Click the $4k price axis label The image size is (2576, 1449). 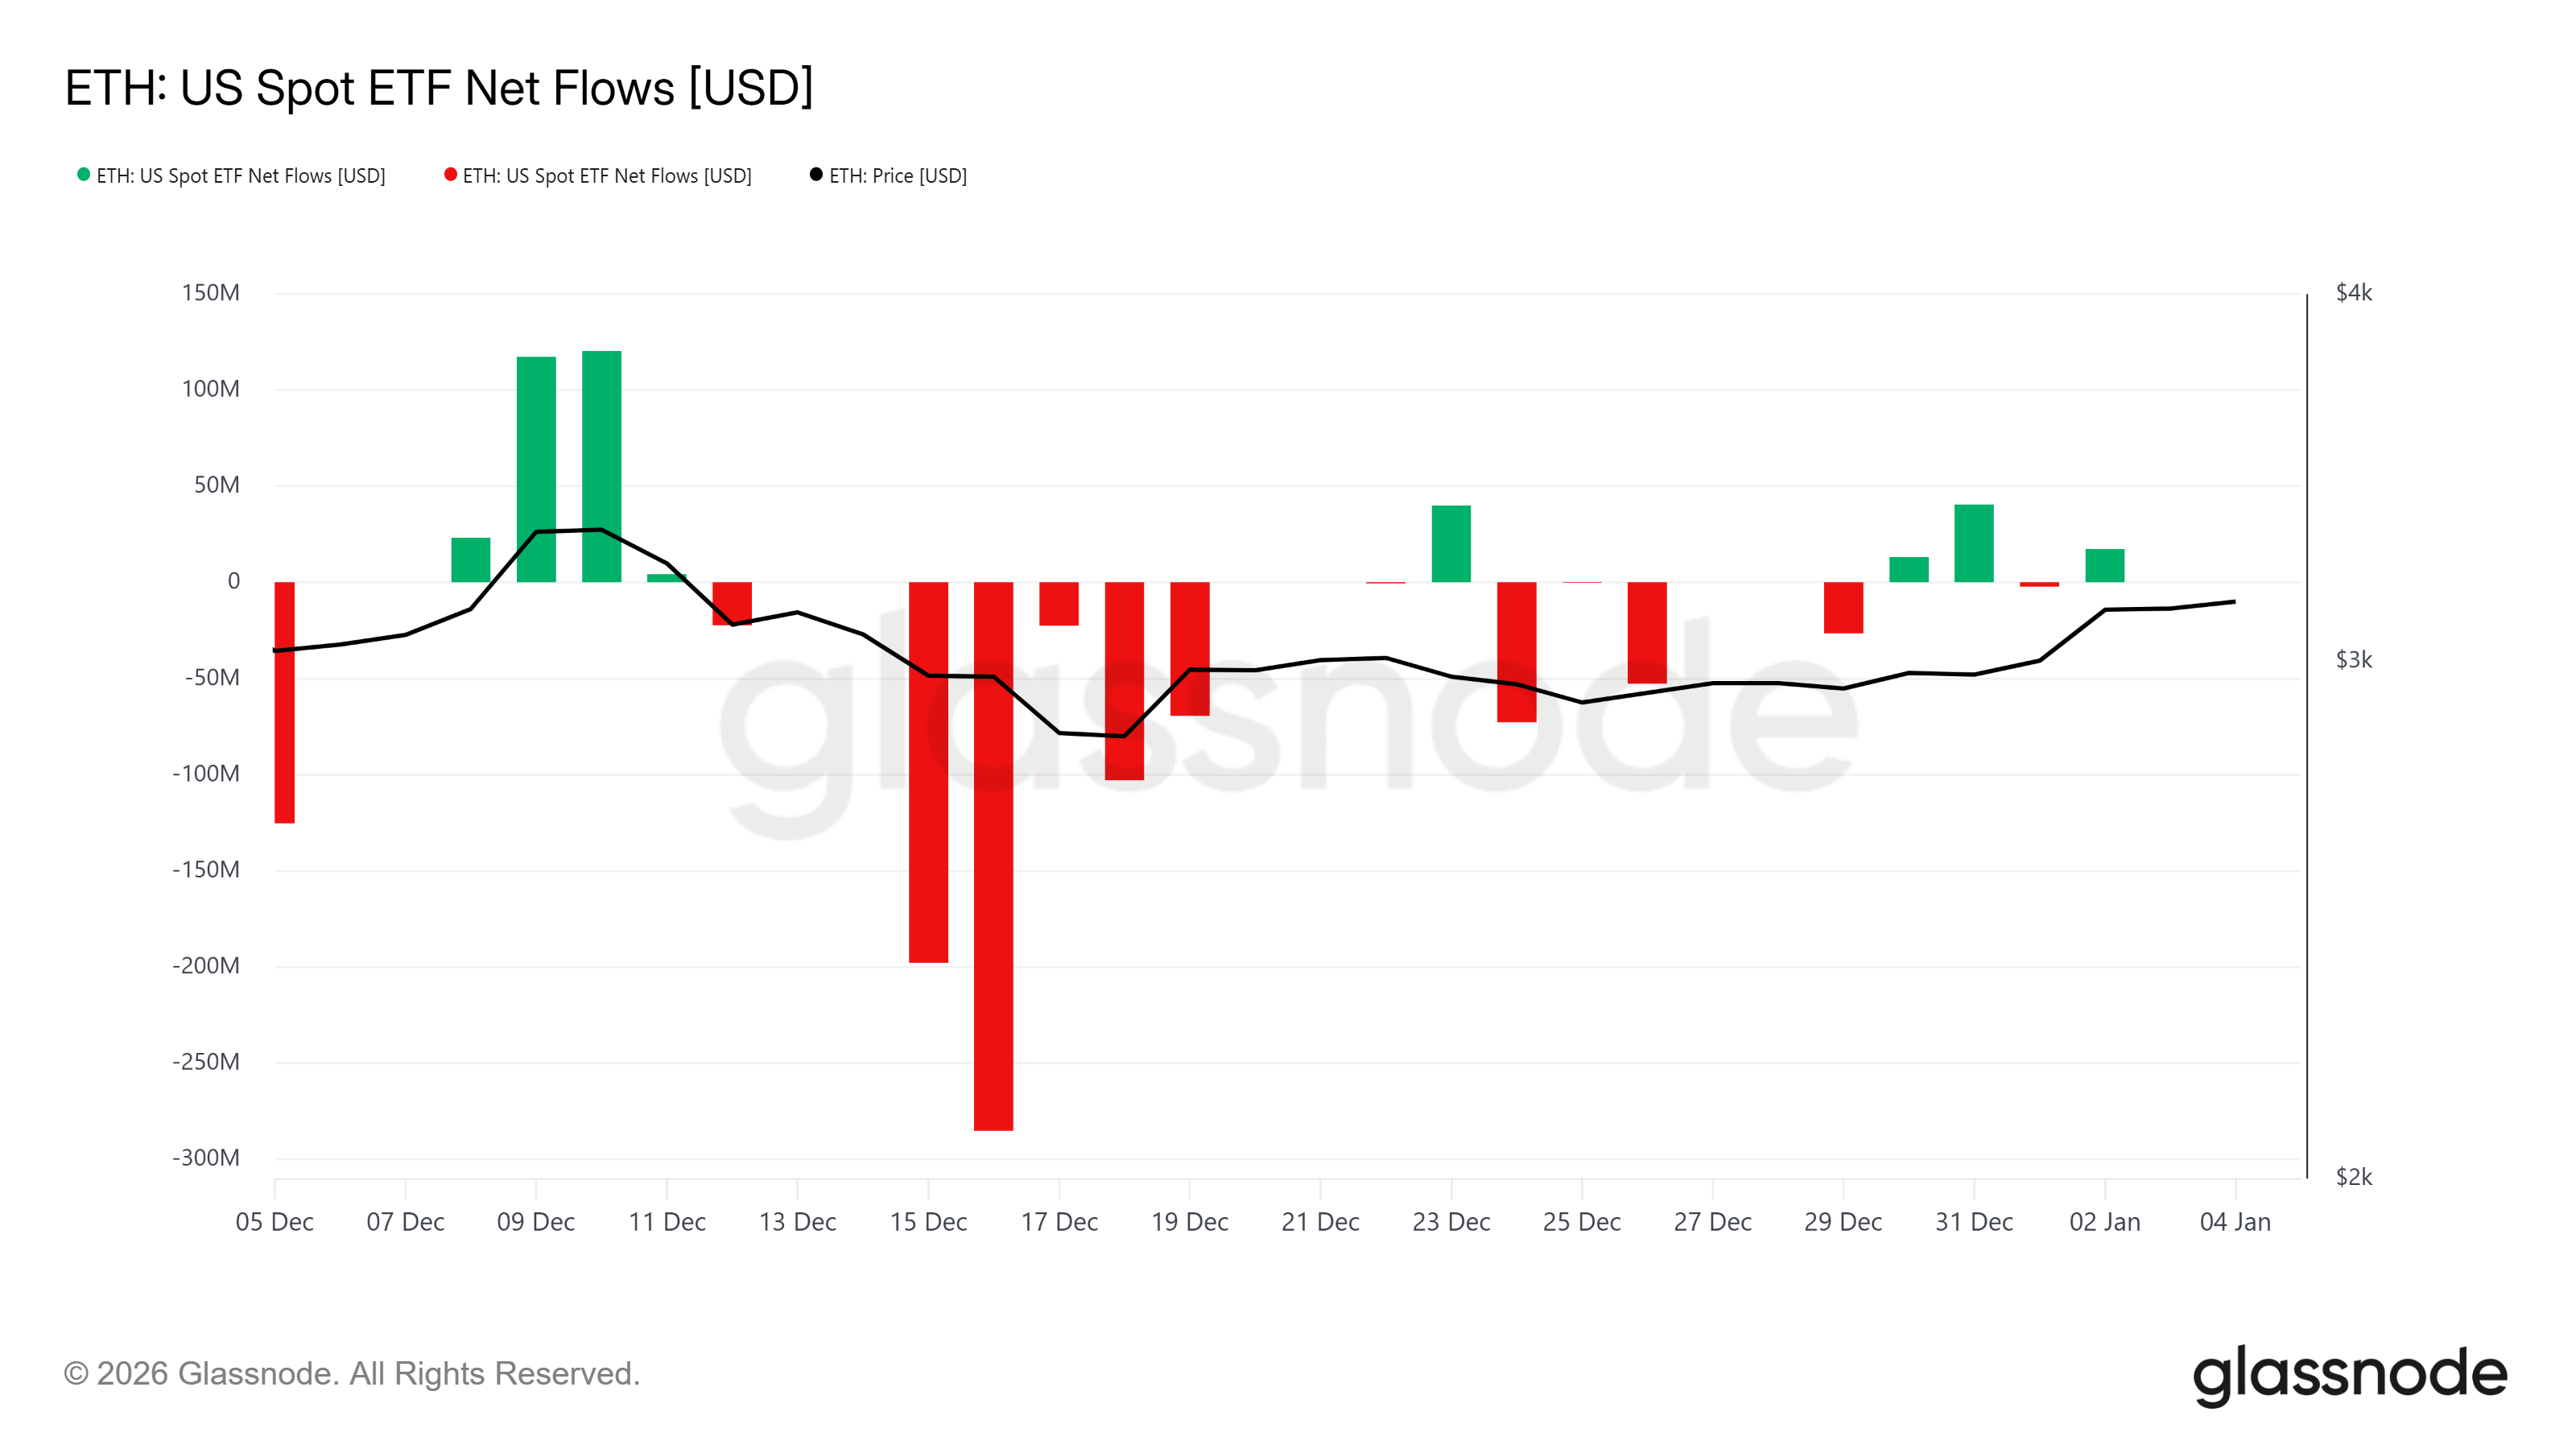pos(2353,293)
